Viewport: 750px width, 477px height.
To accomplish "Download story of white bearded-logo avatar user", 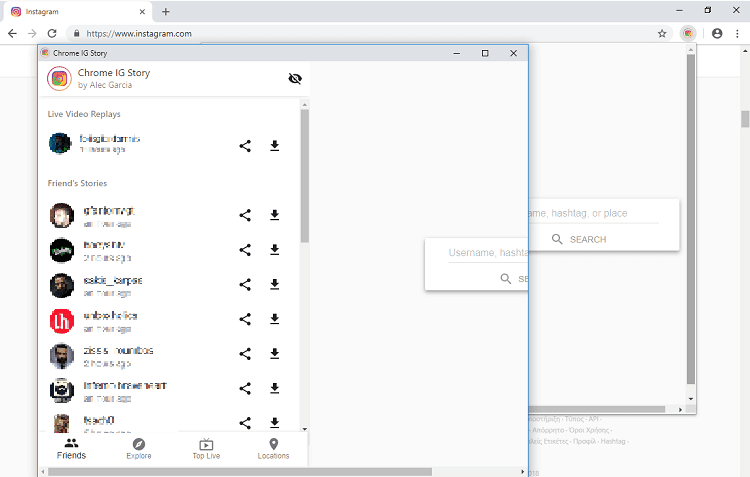I will pyautogui.click(x=275, y=388).
